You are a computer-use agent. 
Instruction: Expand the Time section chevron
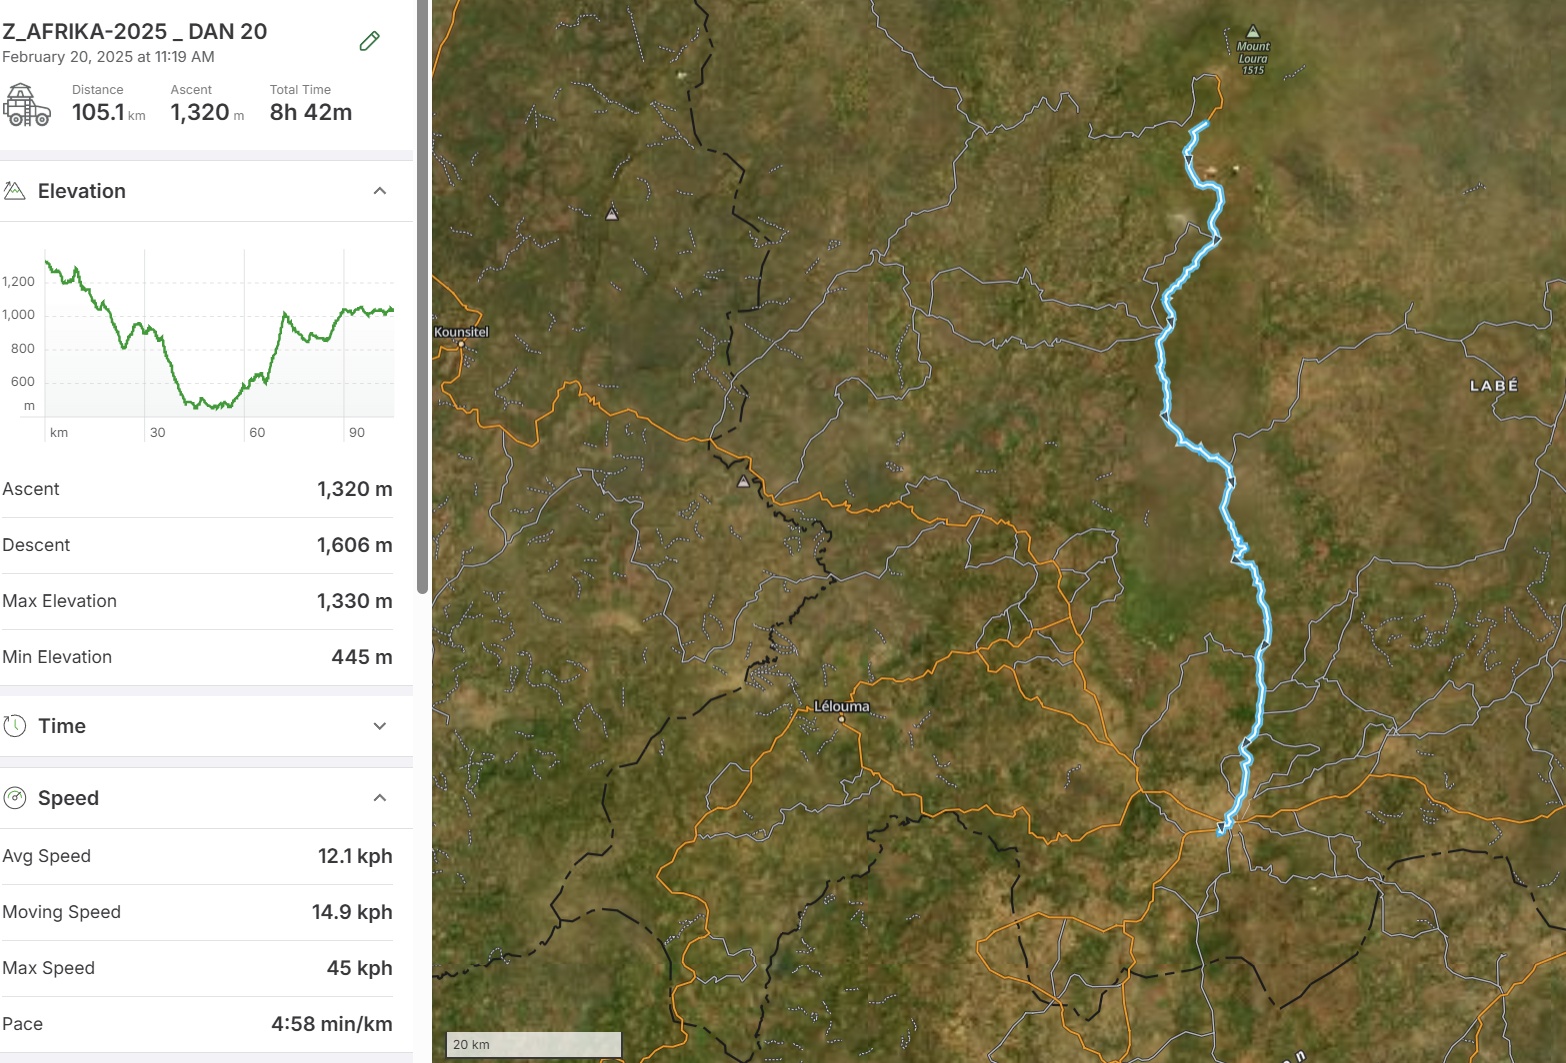380,726
